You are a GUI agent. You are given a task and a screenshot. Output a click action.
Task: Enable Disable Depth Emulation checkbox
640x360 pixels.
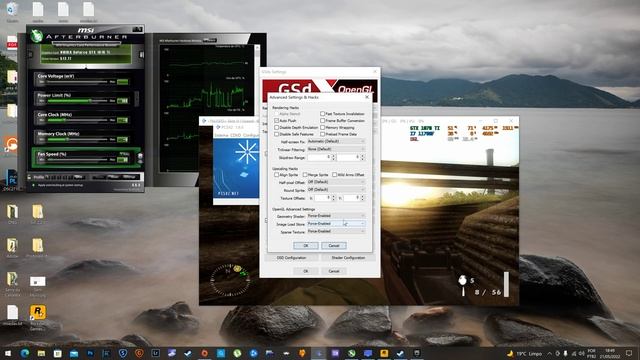coord(277,127)
